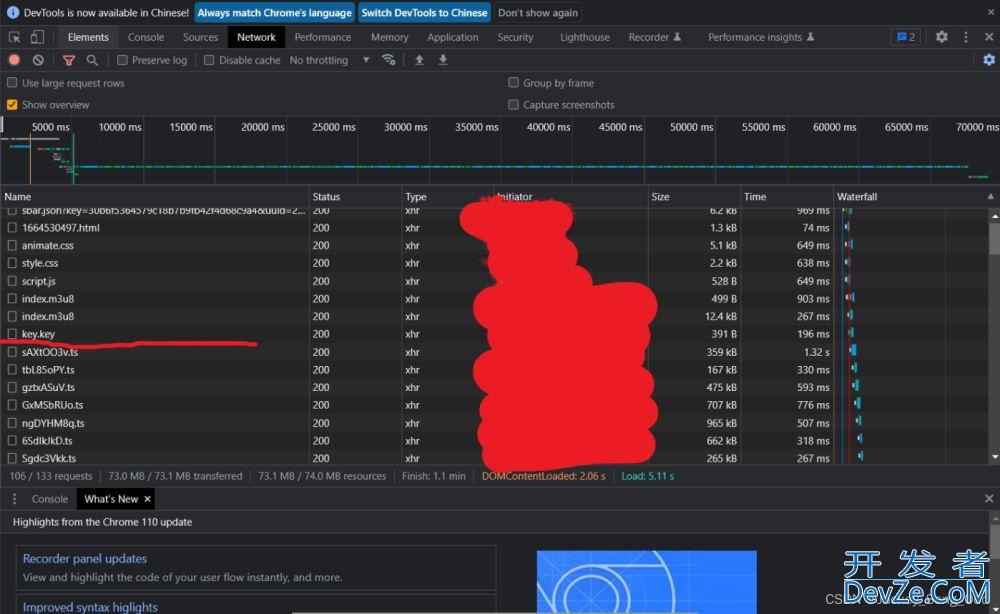
Task: Open network search with magnifier icon
Action: (x=92, y=60)
